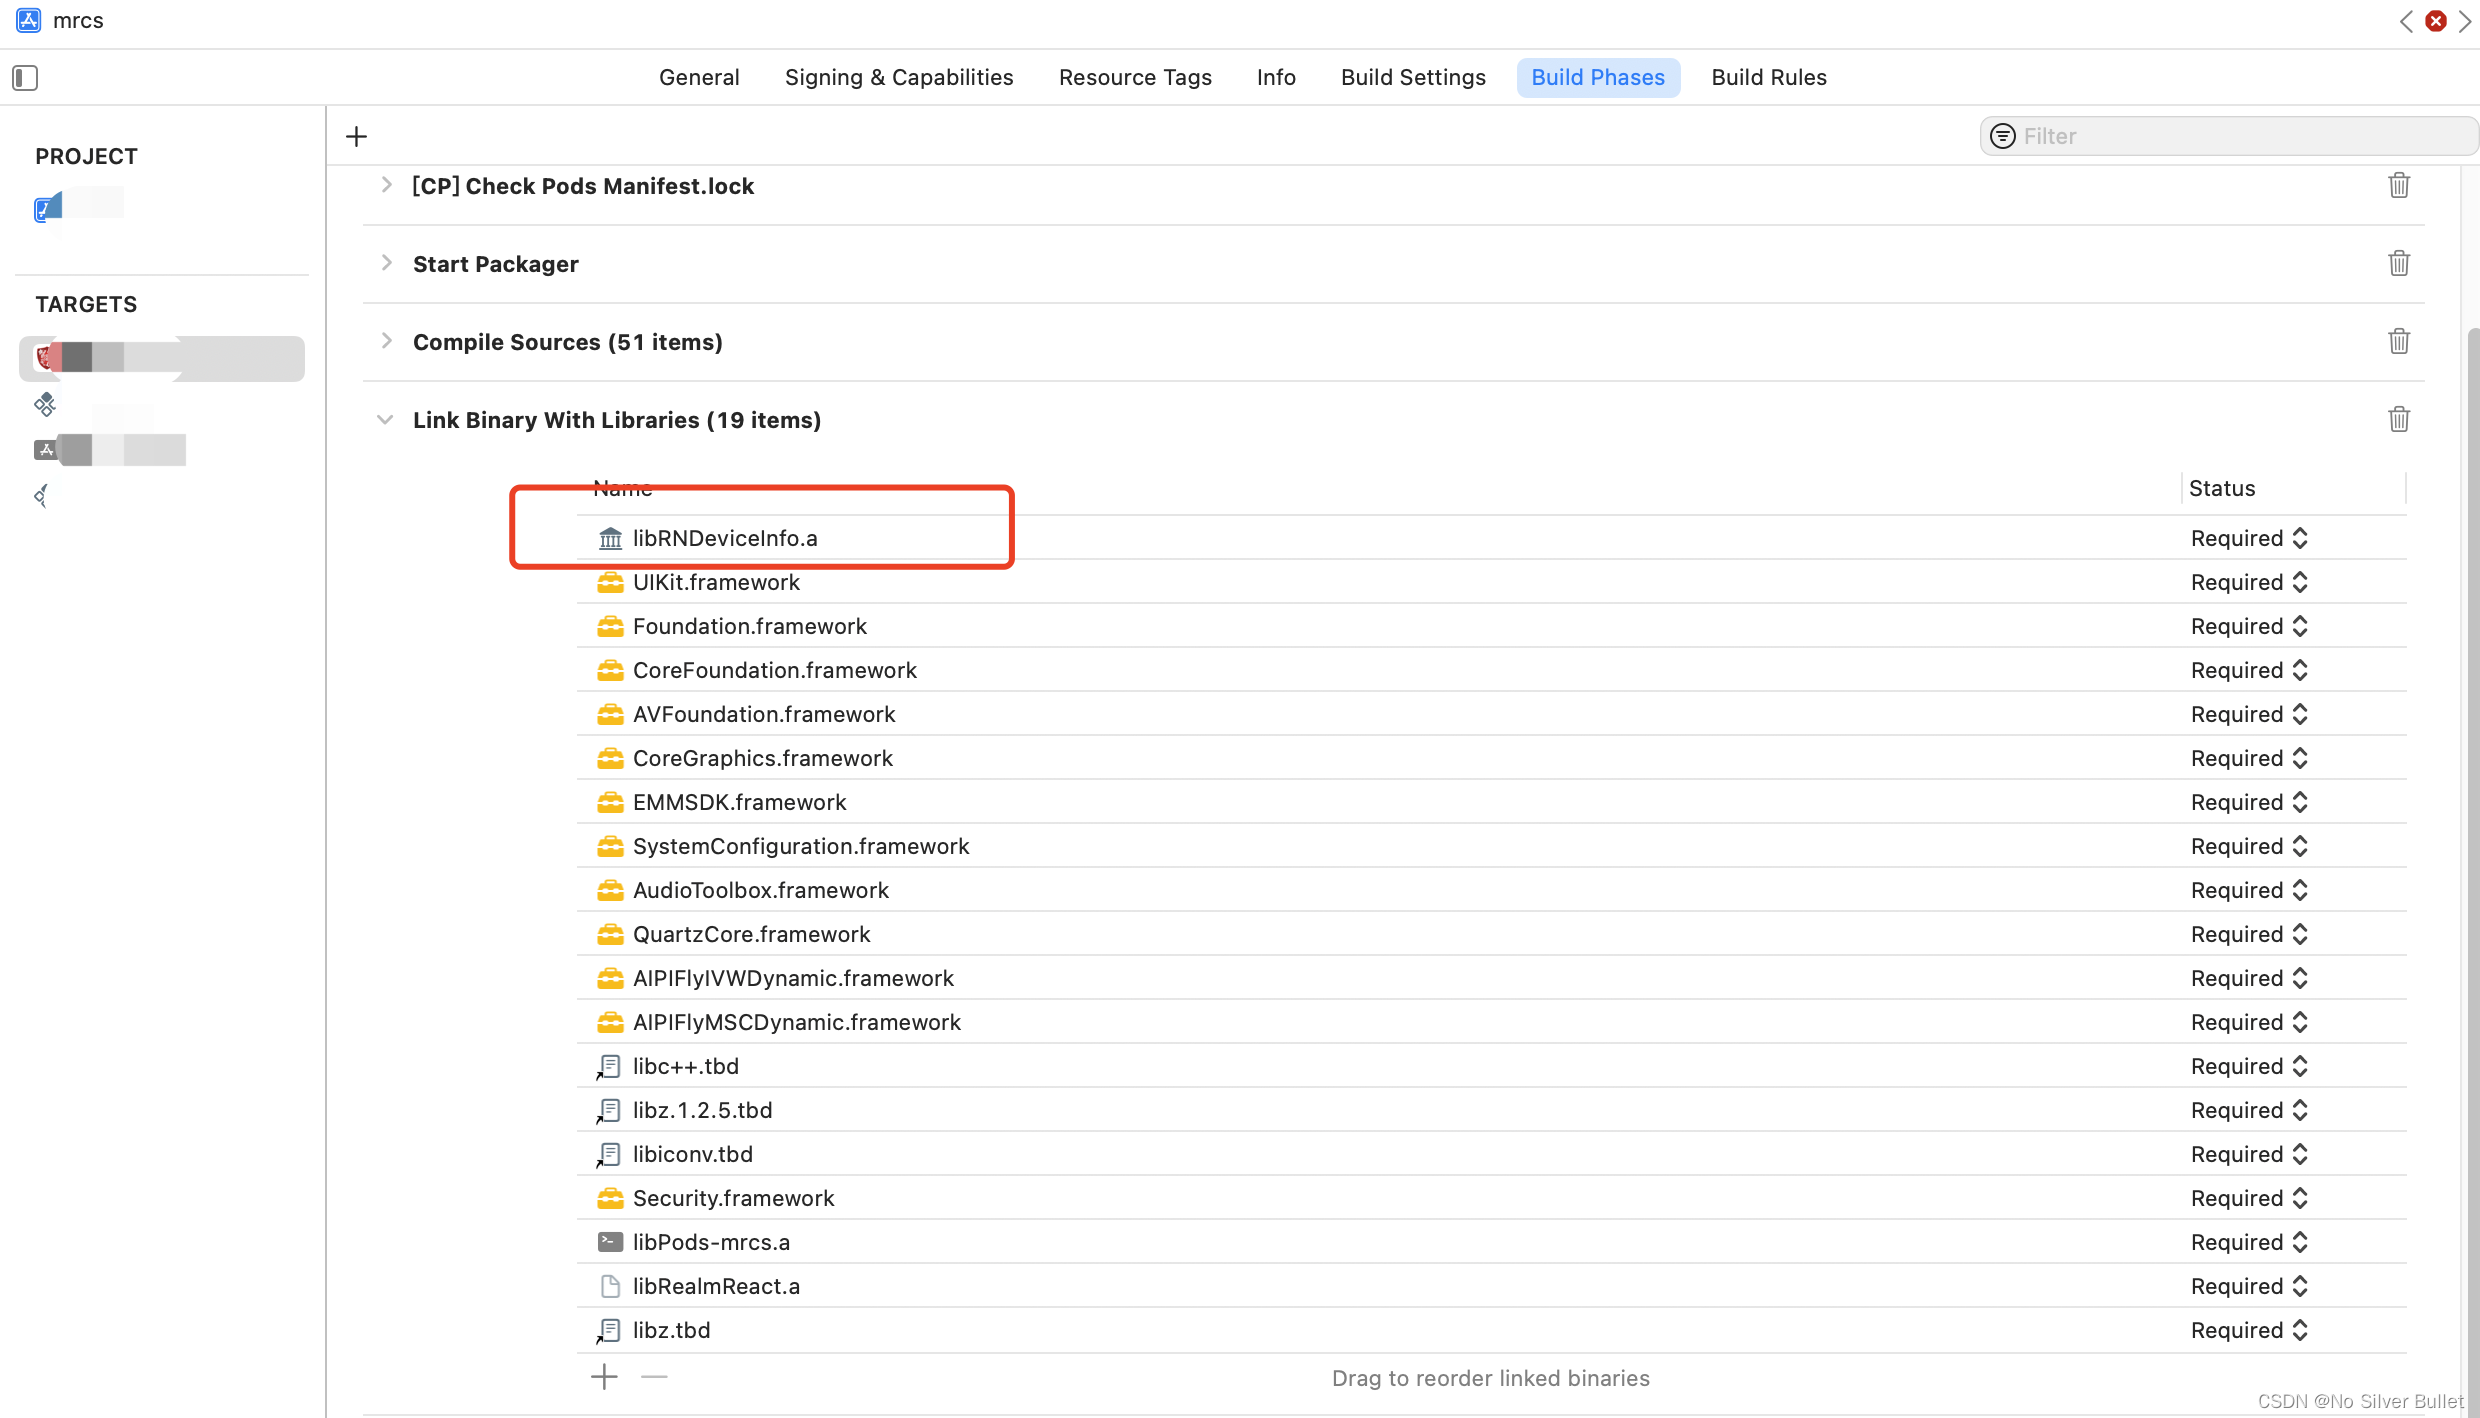Delete the Compile Sources build phase

coord(2398,340)
